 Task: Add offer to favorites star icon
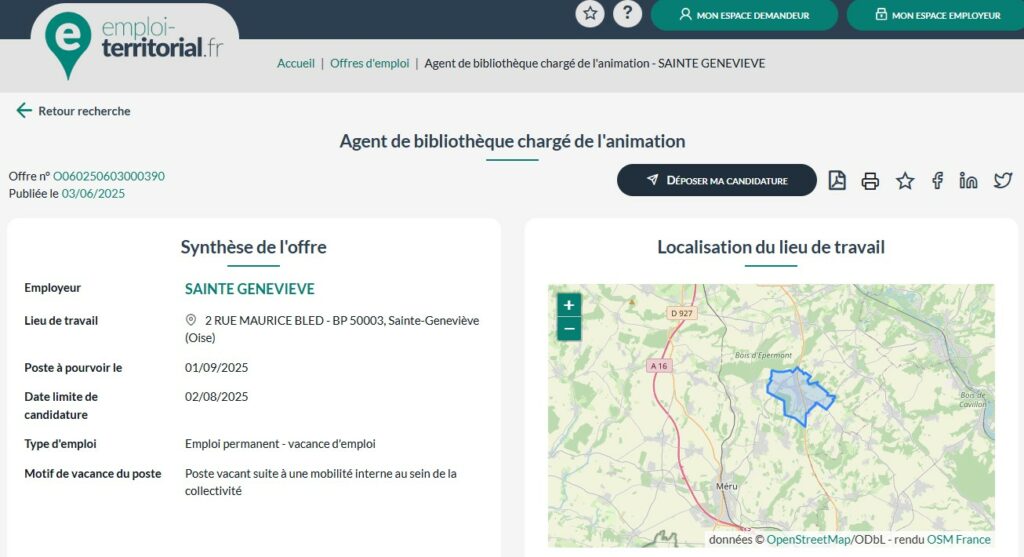(x=904, y=181)
